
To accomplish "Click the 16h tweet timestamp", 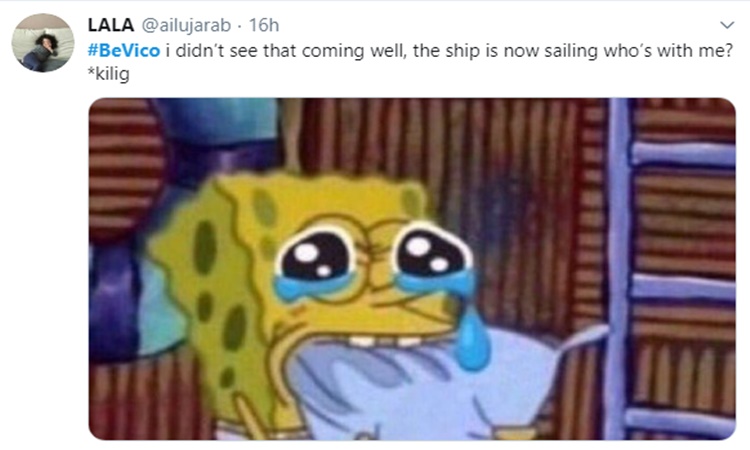I will (264, 25).
